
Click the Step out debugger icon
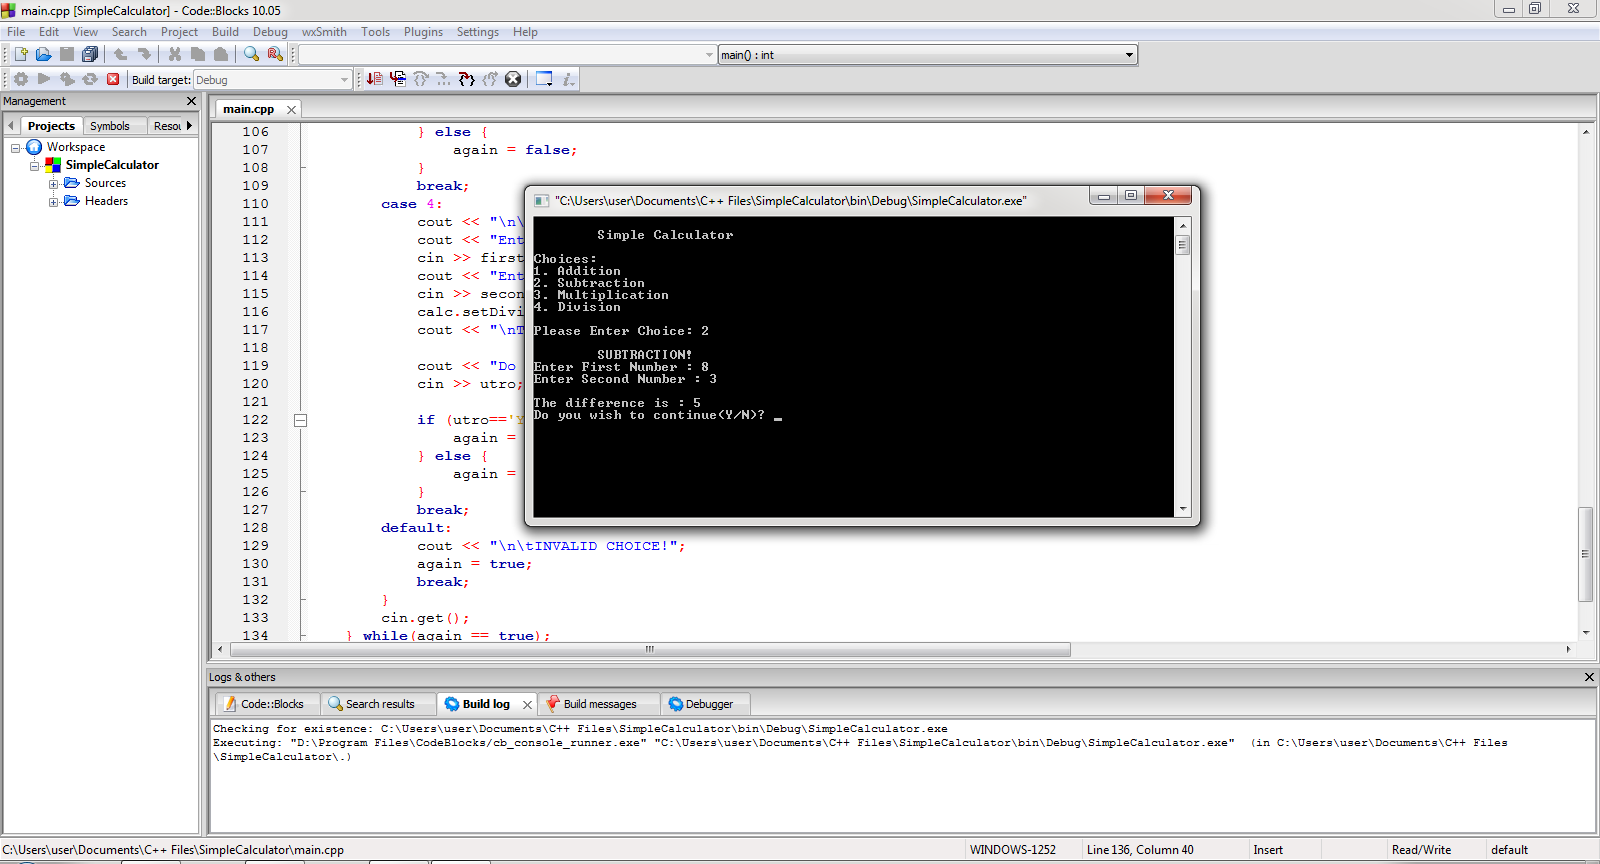[x=490, y=79]
